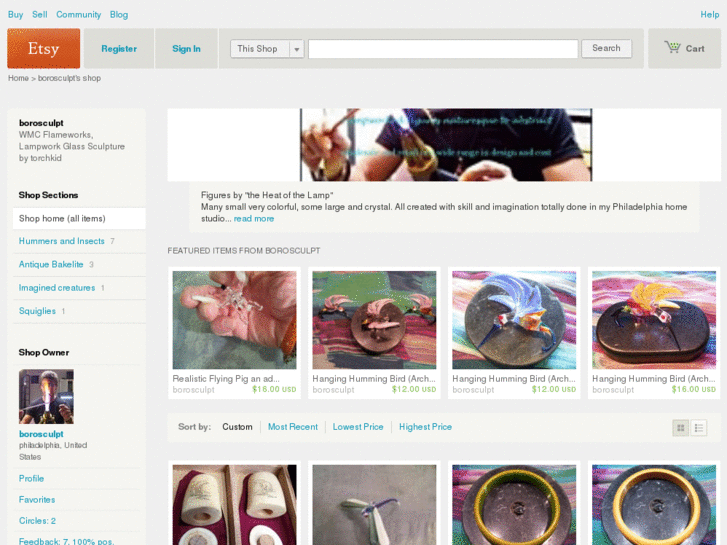Open the Profile link
The height and width of the screenshot is (545, 727).
32,479
